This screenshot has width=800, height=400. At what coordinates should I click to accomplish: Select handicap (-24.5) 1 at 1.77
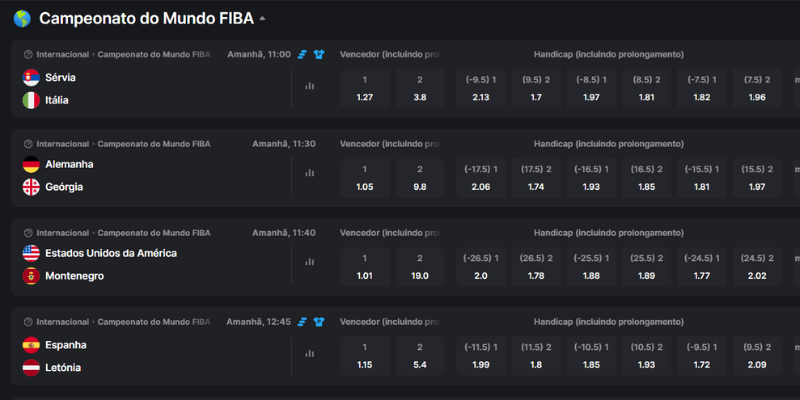coord(702,266)
